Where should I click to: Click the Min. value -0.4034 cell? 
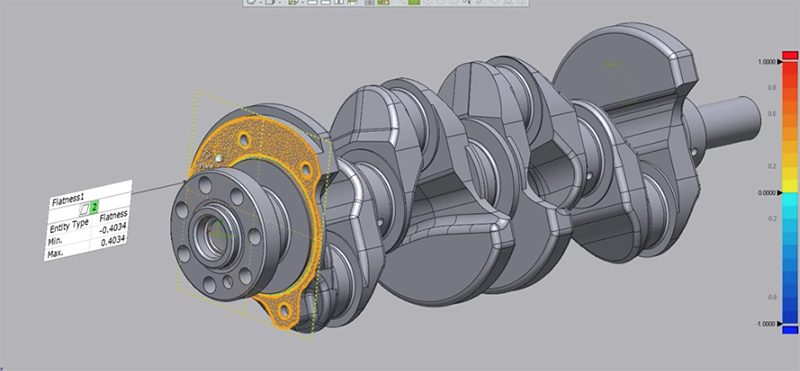[114, 228]
